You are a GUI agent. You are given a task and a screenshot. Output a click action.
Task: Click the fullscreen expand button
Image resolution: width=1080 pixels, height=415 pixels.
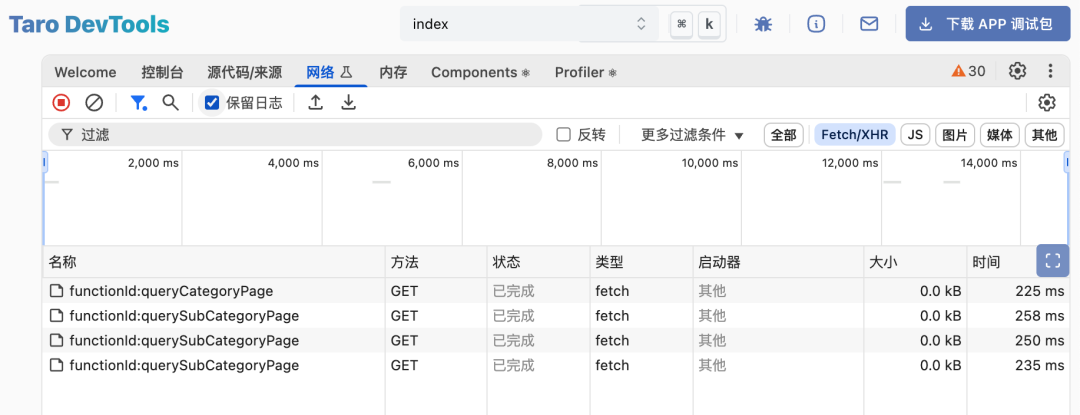tap(1052, 260)
